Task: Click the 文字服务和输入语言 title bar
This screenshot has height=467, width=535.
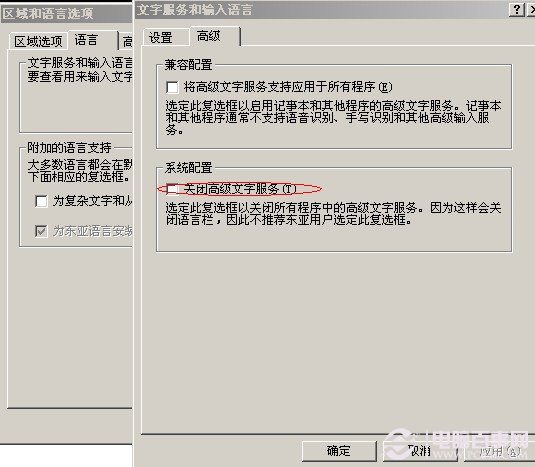Action: click(321, 10)
